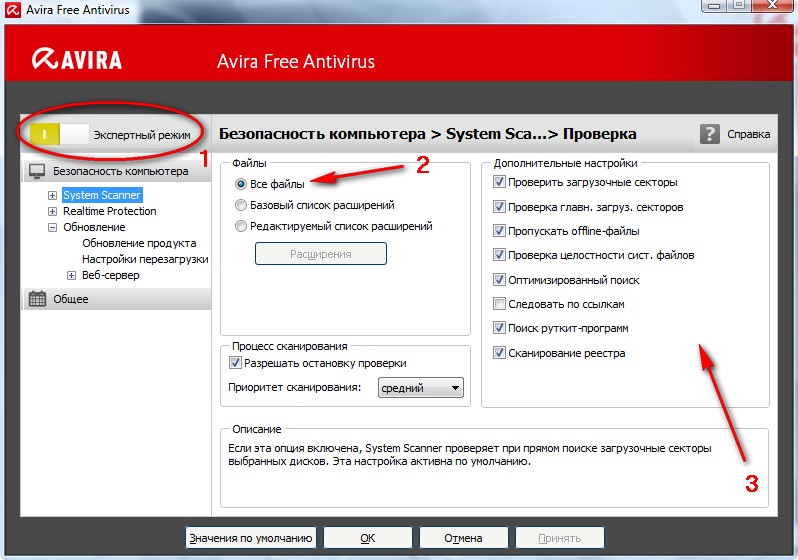
Task: Open the Общее section
Action: tap(117, 299)
